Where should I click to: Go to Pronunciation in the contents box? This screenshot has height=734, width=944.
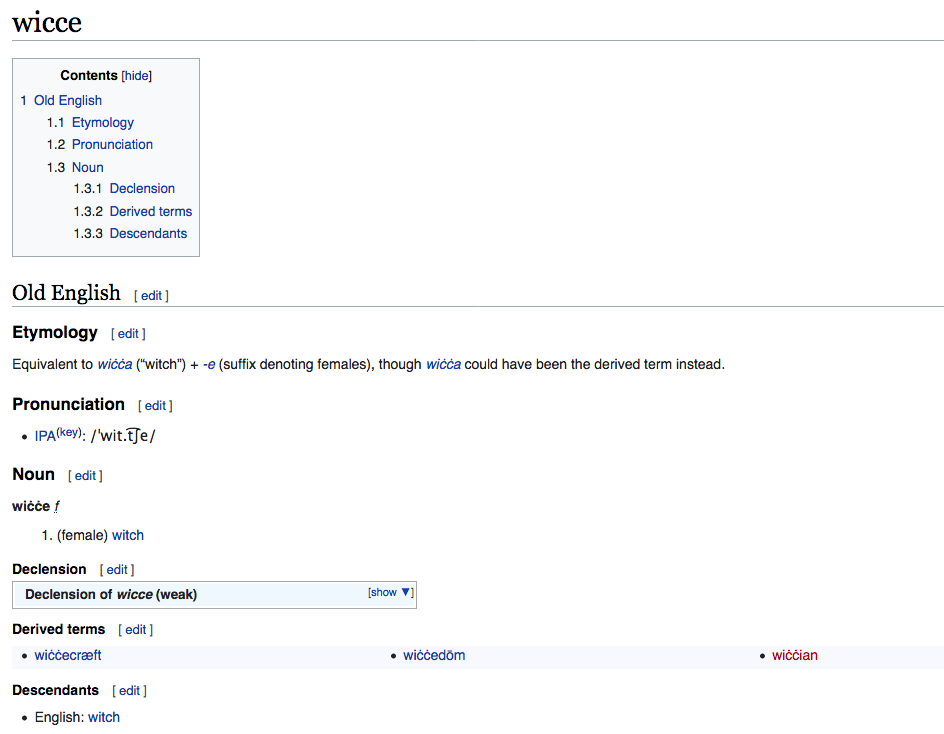(112, 144)
